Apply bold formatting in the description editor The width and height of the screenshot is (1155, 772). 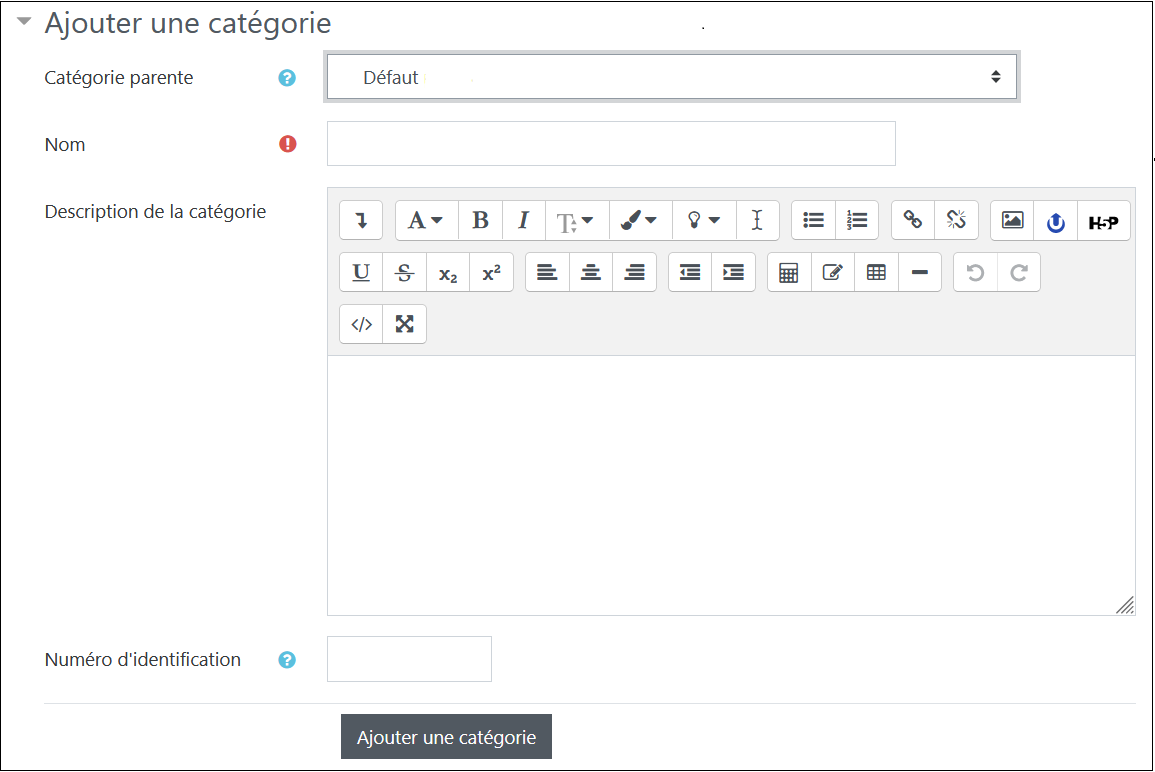(480, 220)
